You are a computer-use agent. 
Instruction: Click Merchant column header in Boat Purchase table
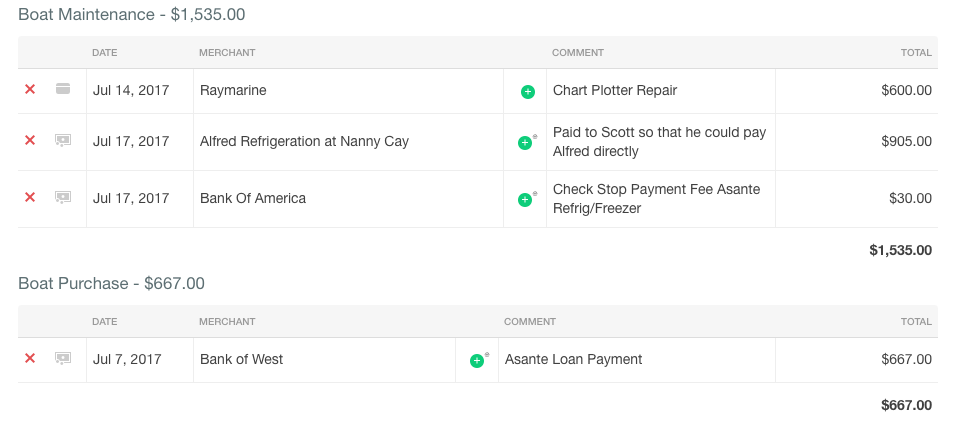[x=227, y=322]
